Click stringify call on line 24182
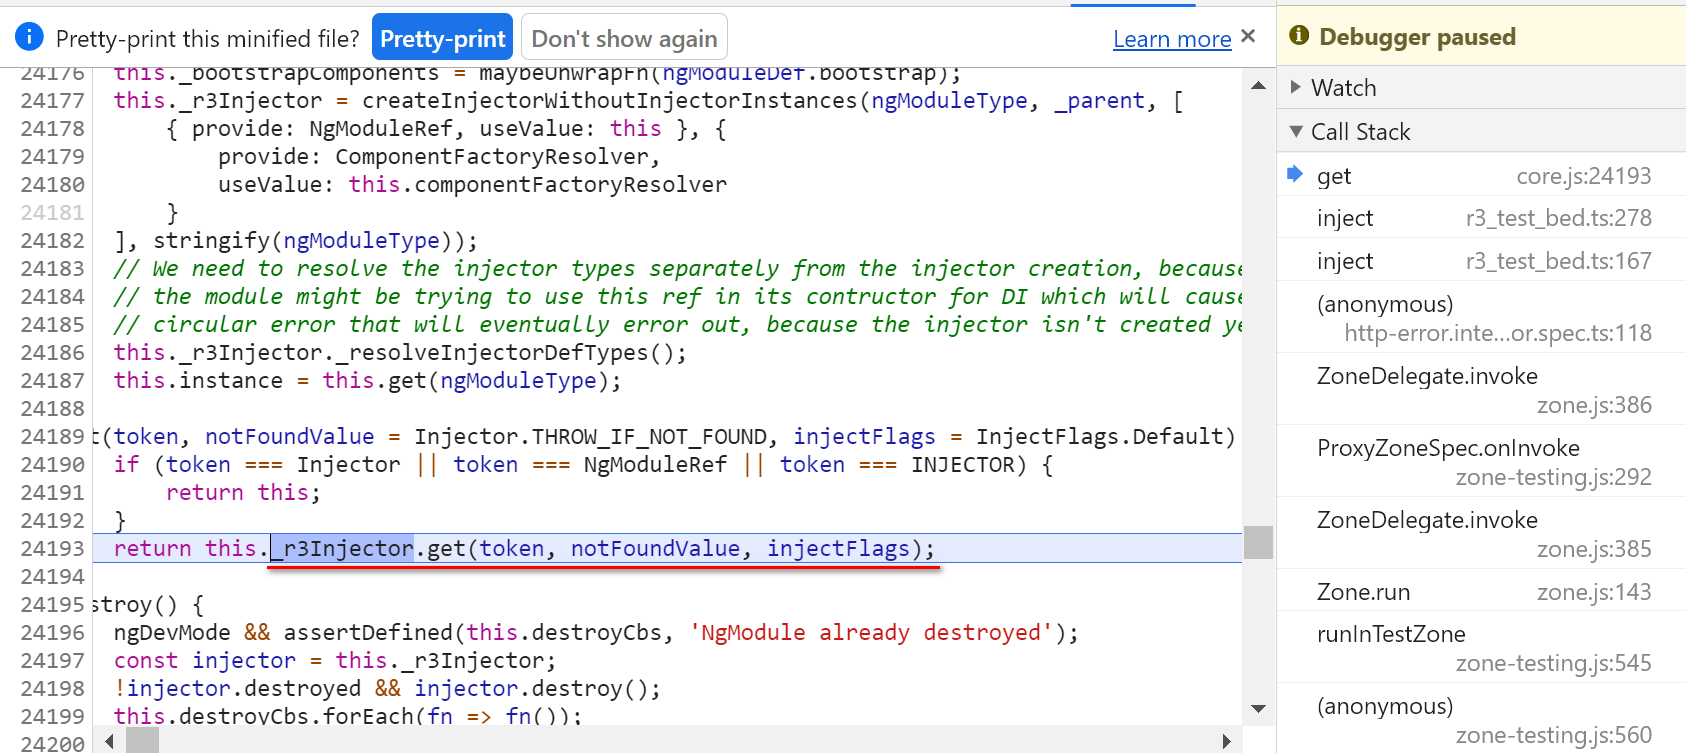 (211, 240)
